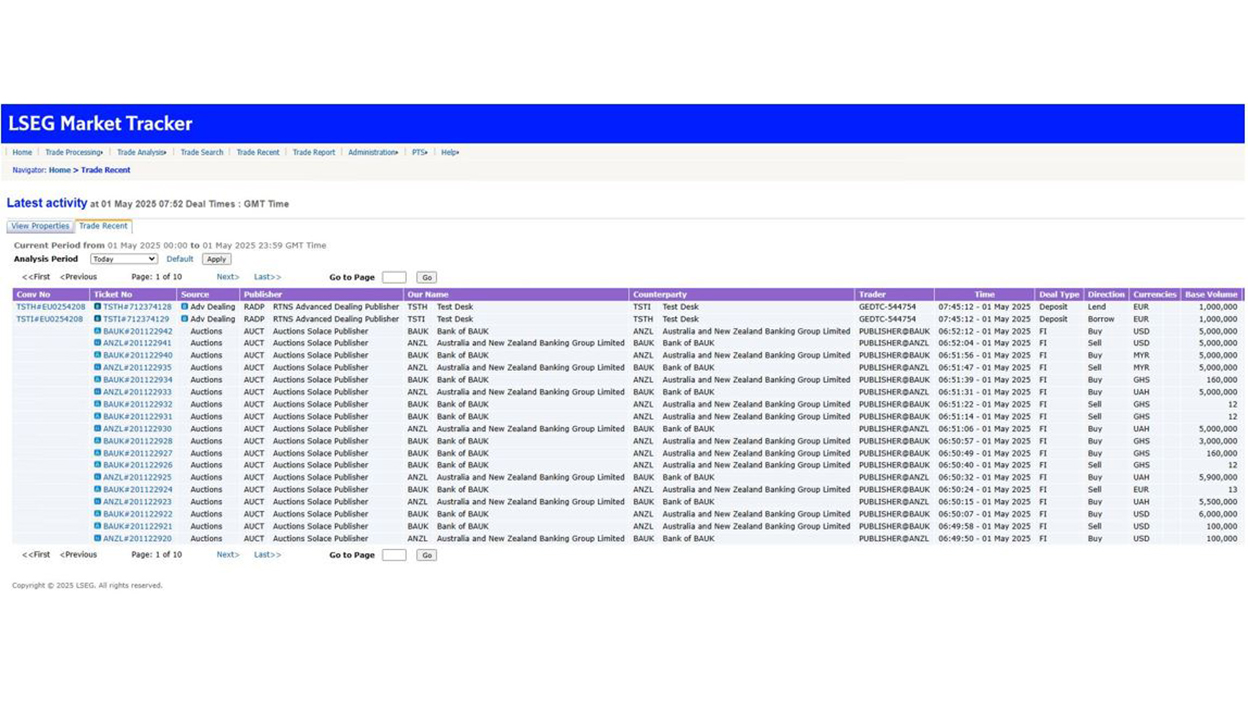Click the icon beside ticket BAUK#201122934
Screen dimensions: 1248x702
(x=97, y=380)
